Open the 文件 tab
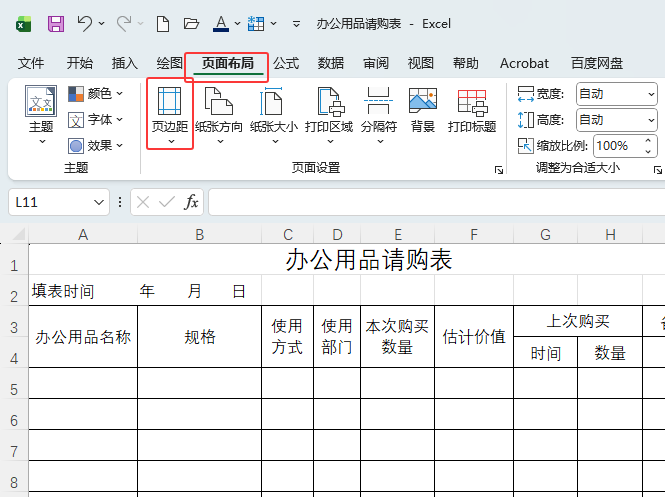This screenshot has height=497, width=665. coord(31,63)
